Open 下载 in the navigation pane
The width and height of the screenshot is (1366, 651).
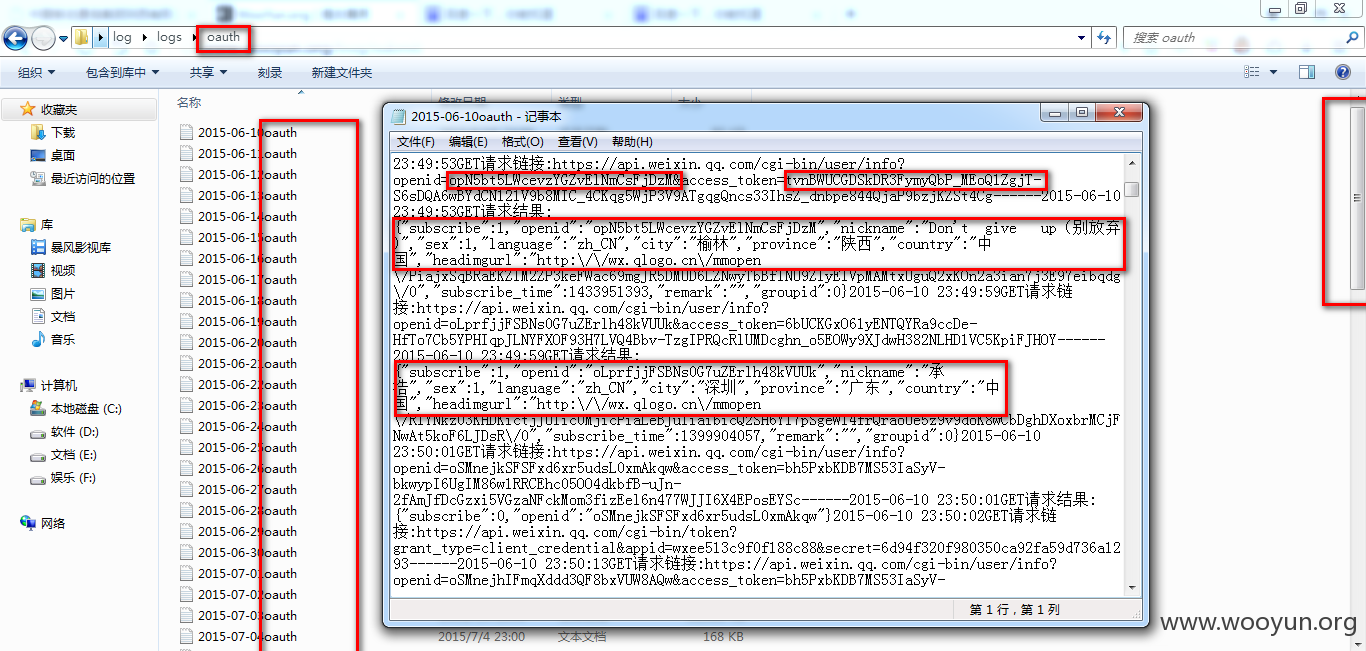pyautogui.click(x=63, y=132)
